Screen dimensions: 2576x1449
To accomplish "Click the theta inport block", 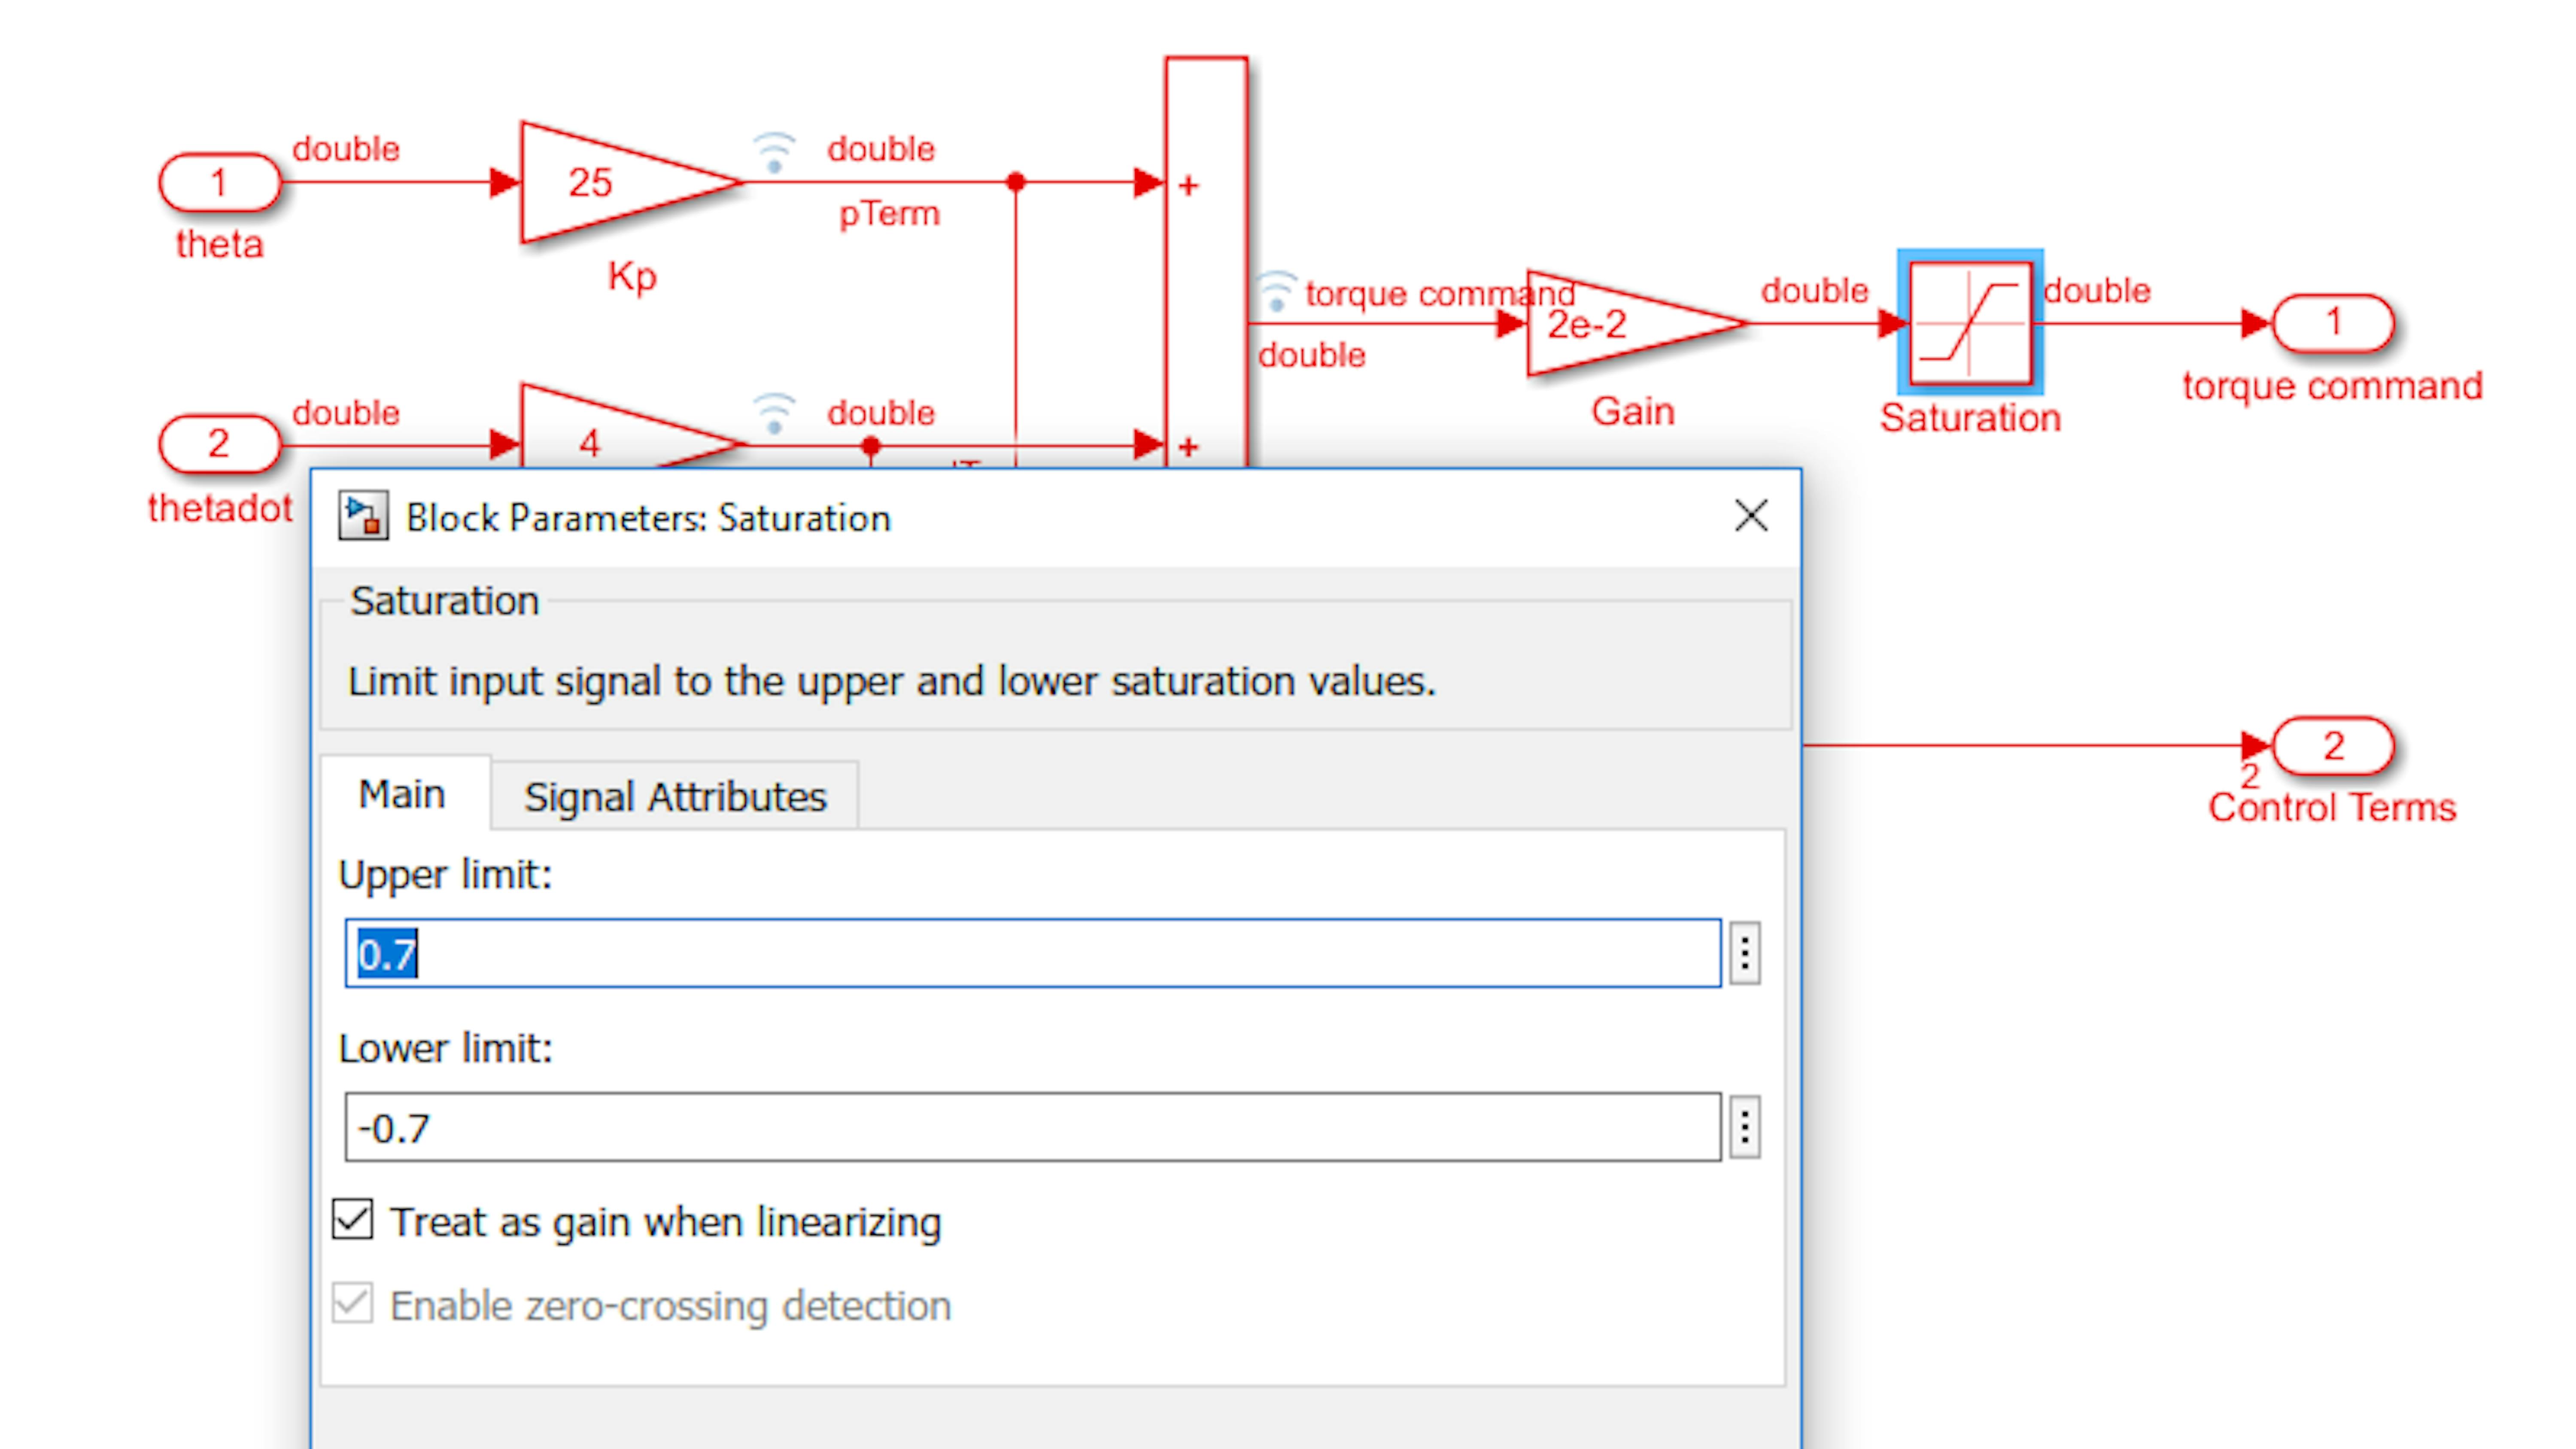I will (220, 182).
